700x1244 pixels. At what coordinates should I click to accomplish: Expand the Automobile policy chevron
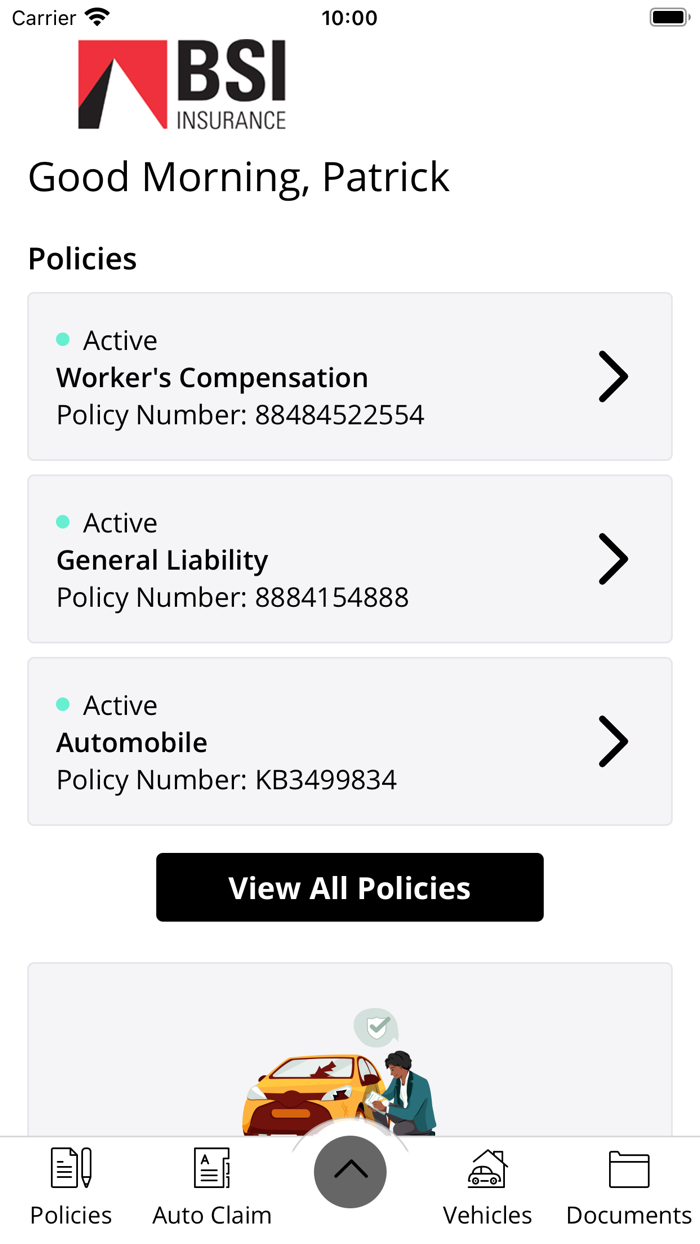coord(613,741)
